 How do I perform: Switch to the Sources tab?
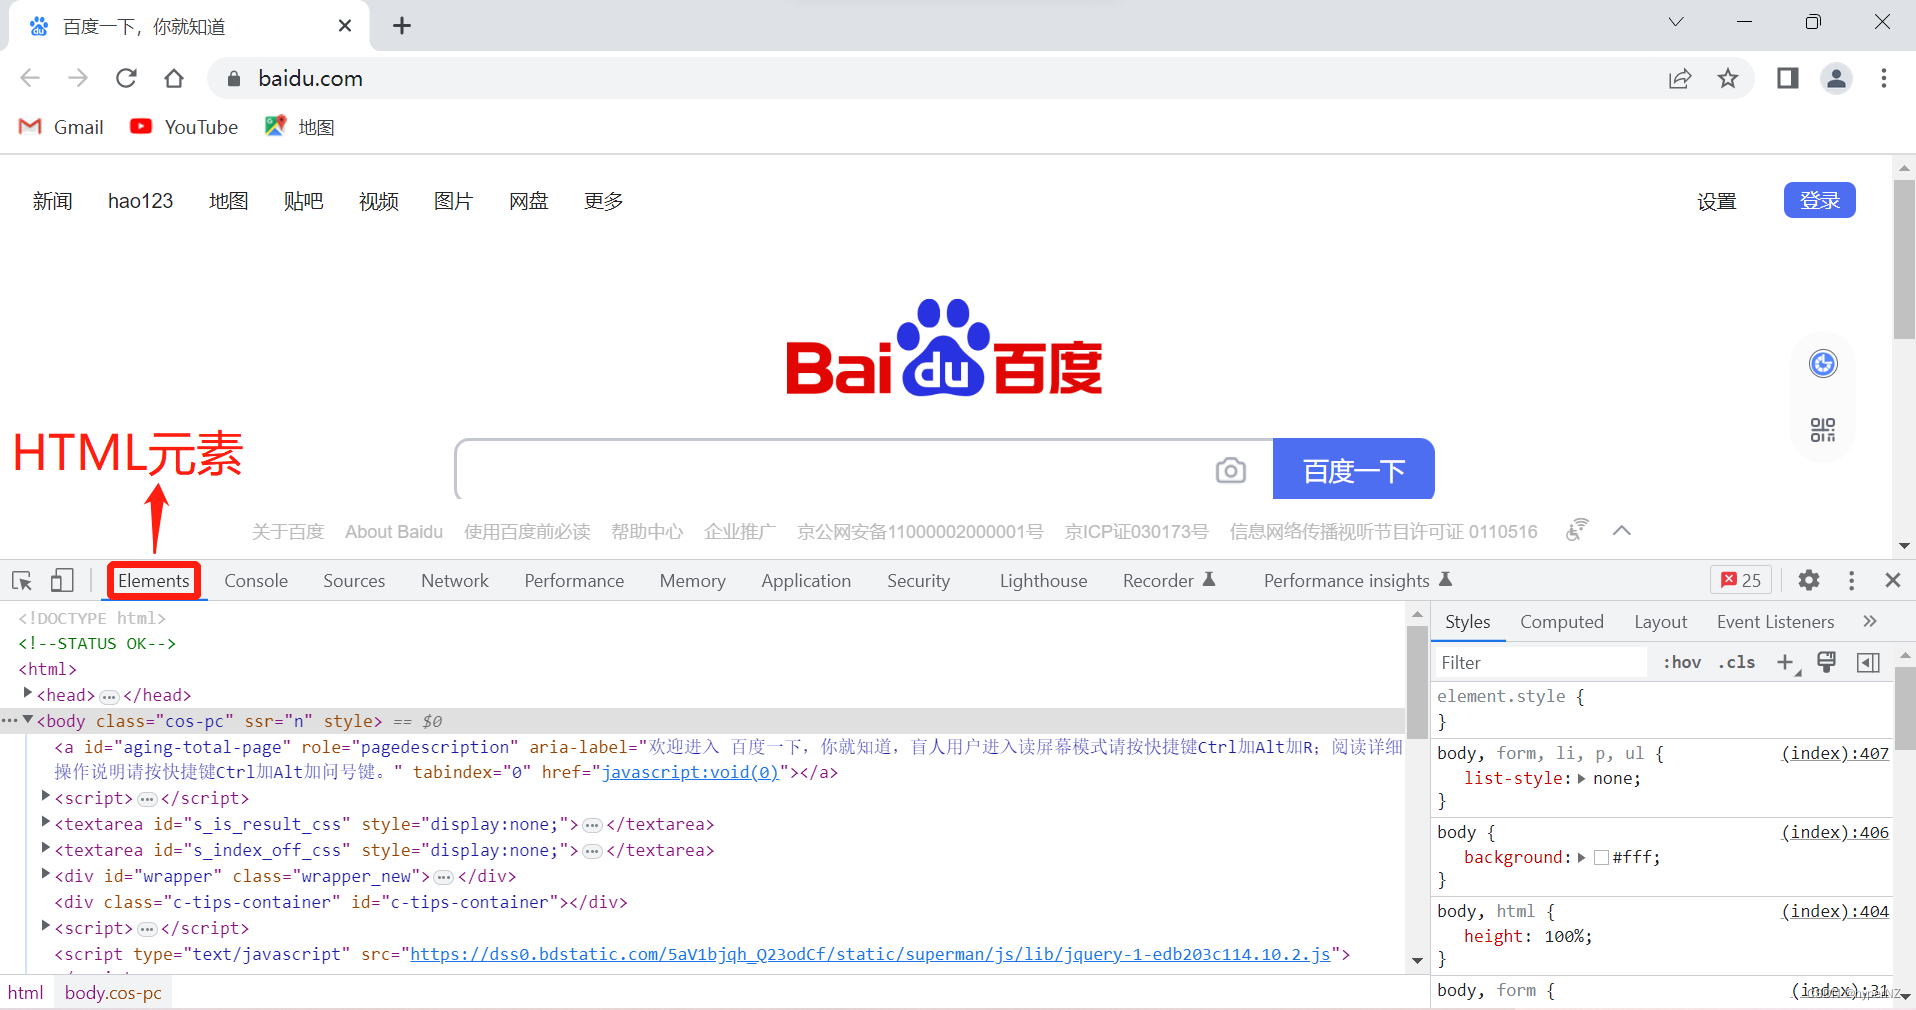[354, 581]
